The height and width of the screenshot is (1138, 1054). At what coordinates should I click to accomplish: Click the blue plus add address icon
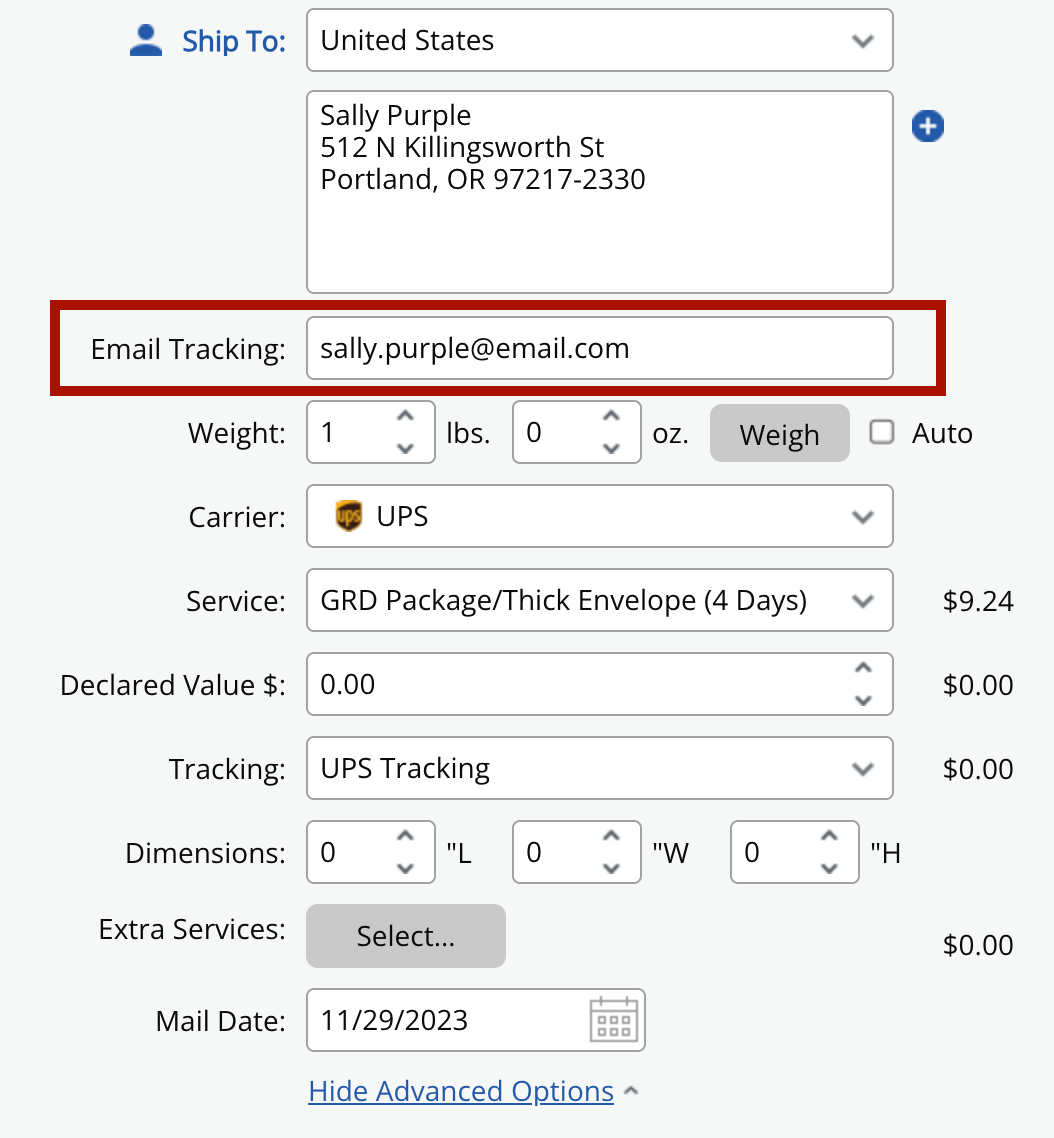coord(927,127)
